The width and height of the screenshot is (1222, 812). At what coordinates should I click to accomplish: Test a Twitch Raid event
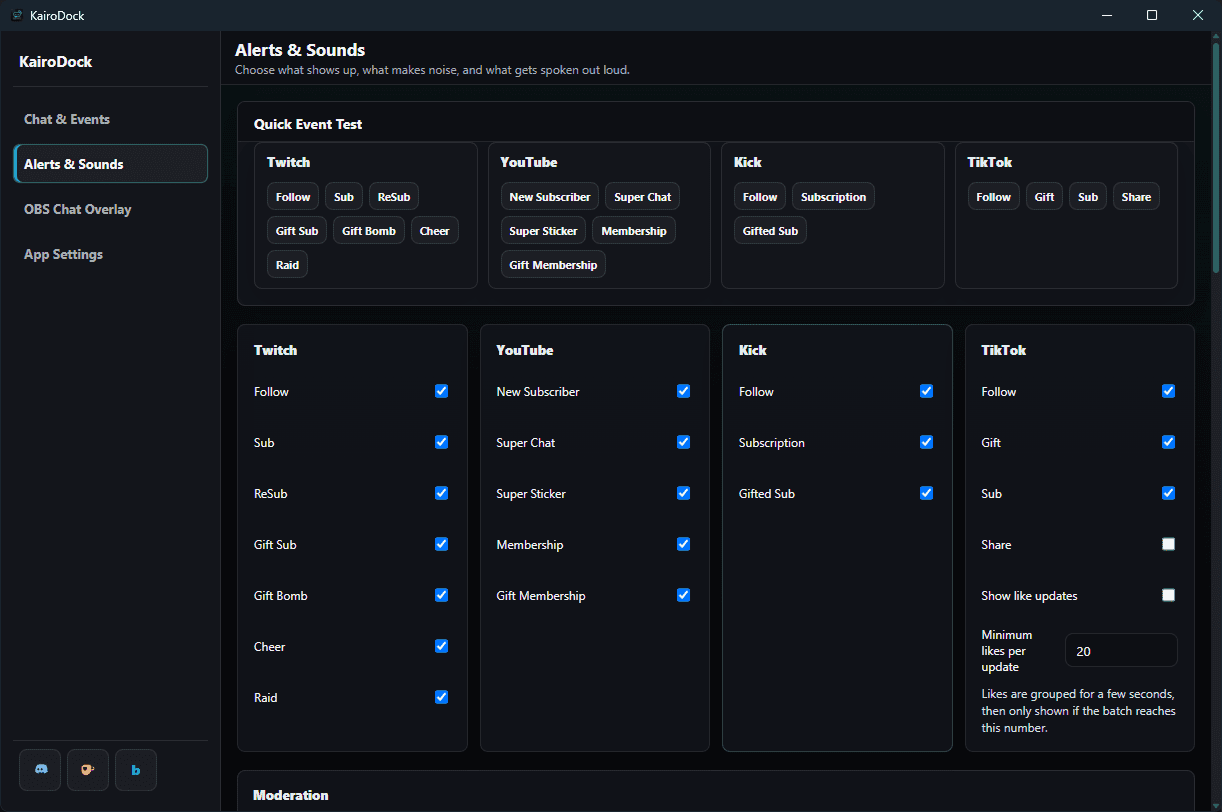pyautogui.click(x=288, y=265)
